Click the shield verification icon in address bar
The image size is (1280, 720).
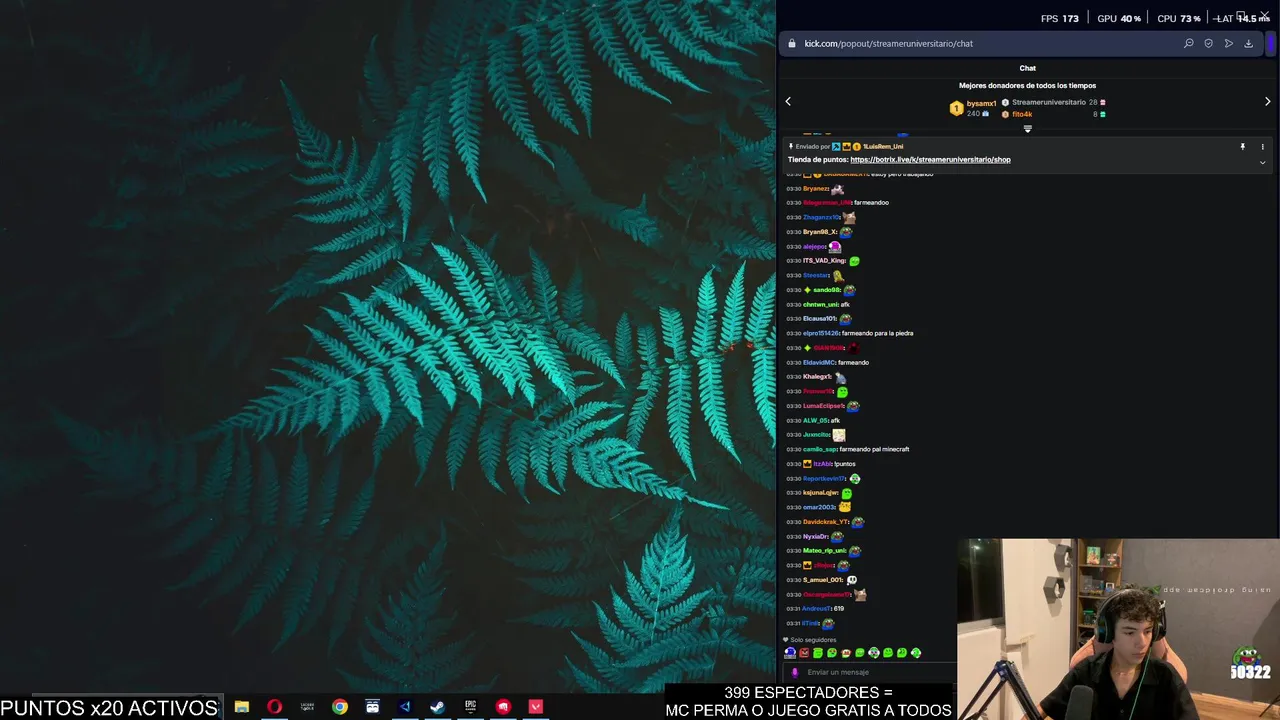1208,43
